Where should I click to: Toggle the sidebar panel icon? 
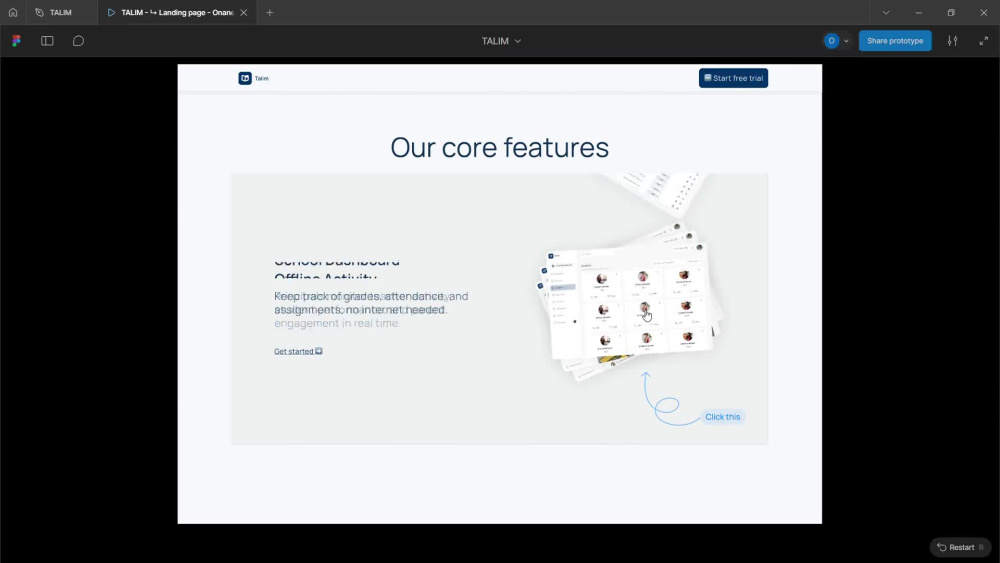click(x=47, y=41)
